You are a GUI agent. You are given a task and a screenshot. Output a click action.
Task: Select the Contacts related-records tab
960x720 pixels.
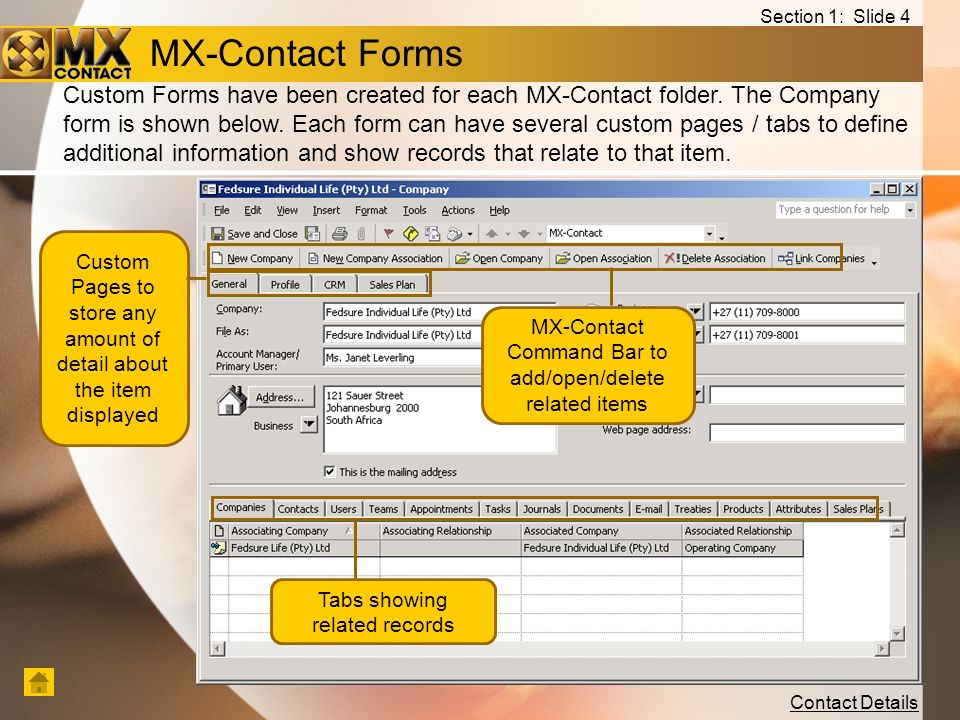pyautogui.click(x=298, y=509)
